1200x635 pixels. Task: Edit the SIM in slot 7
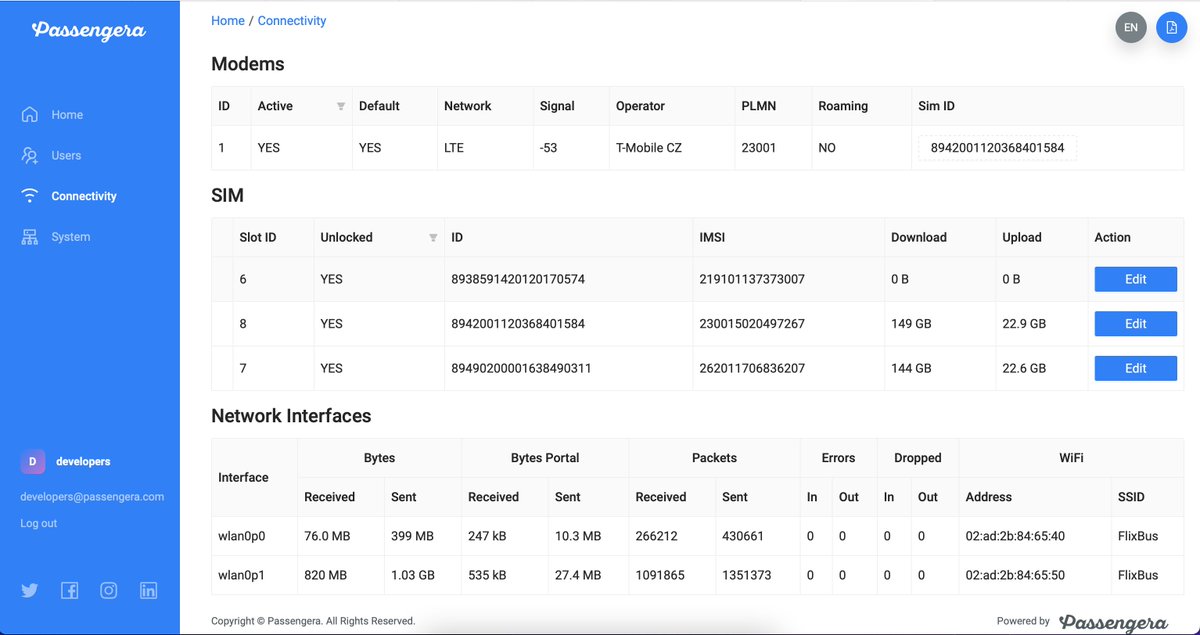(1136, 368)
